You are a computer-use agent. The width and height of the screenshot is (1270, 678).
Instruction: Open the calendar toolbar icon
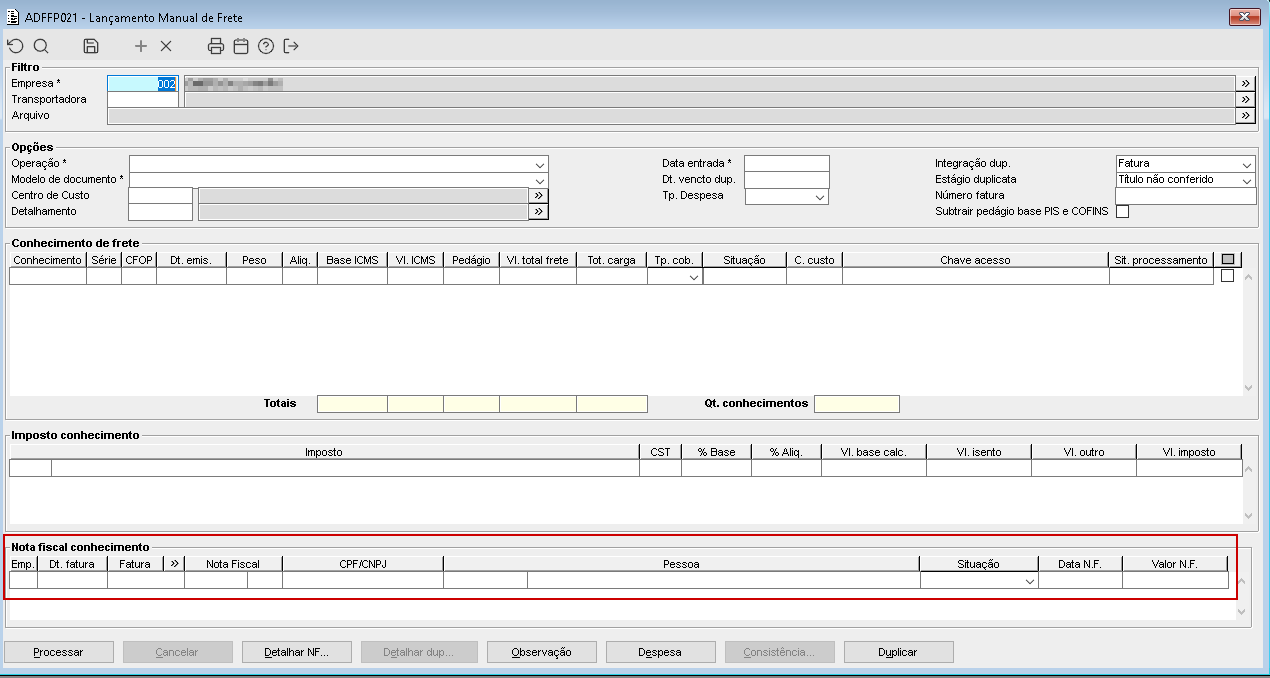tap(241, 46)
